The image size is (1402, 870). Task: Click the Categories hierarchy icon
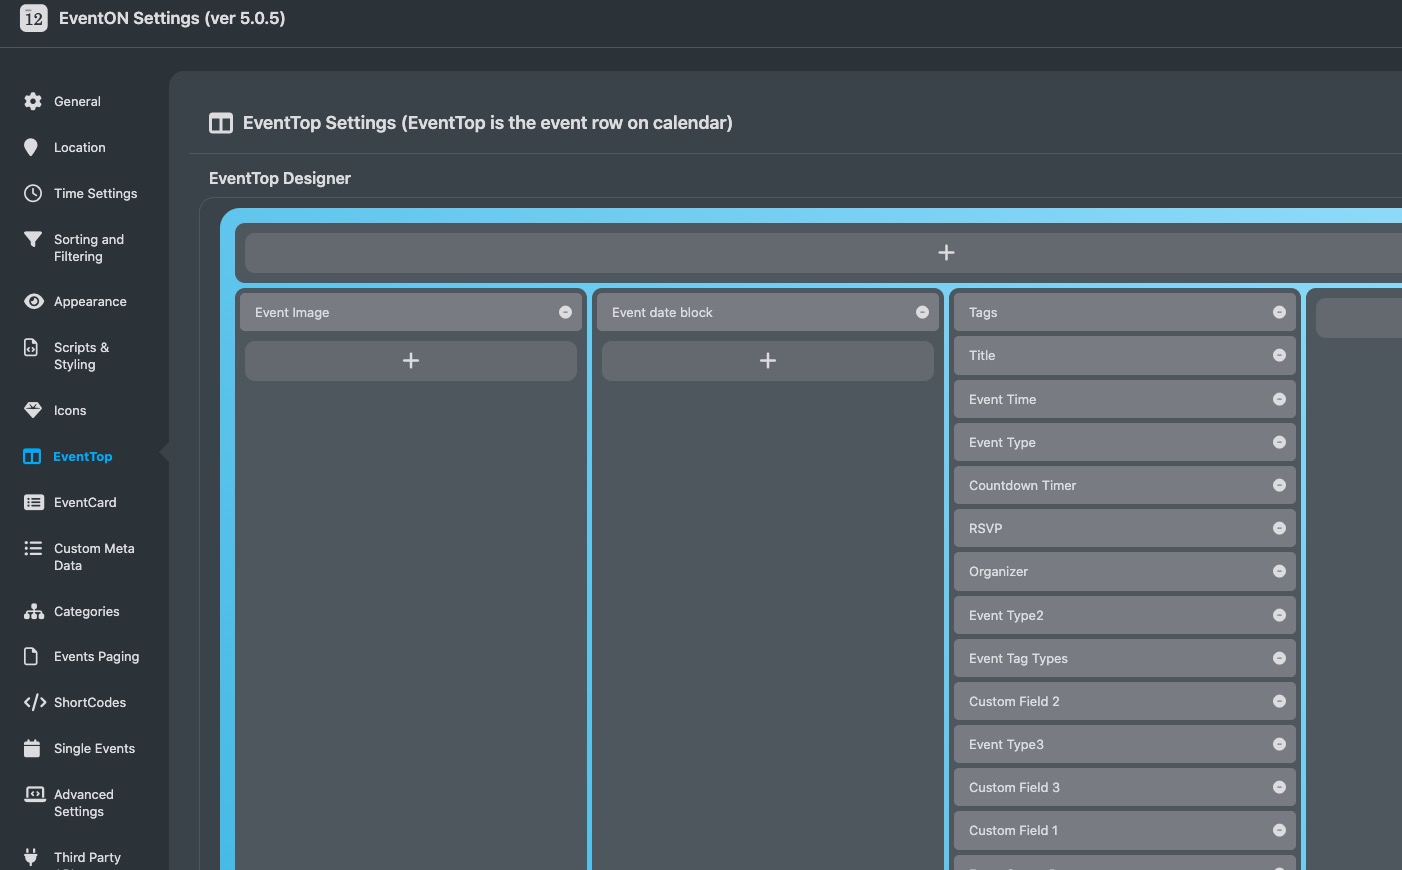tap(33, 611)
